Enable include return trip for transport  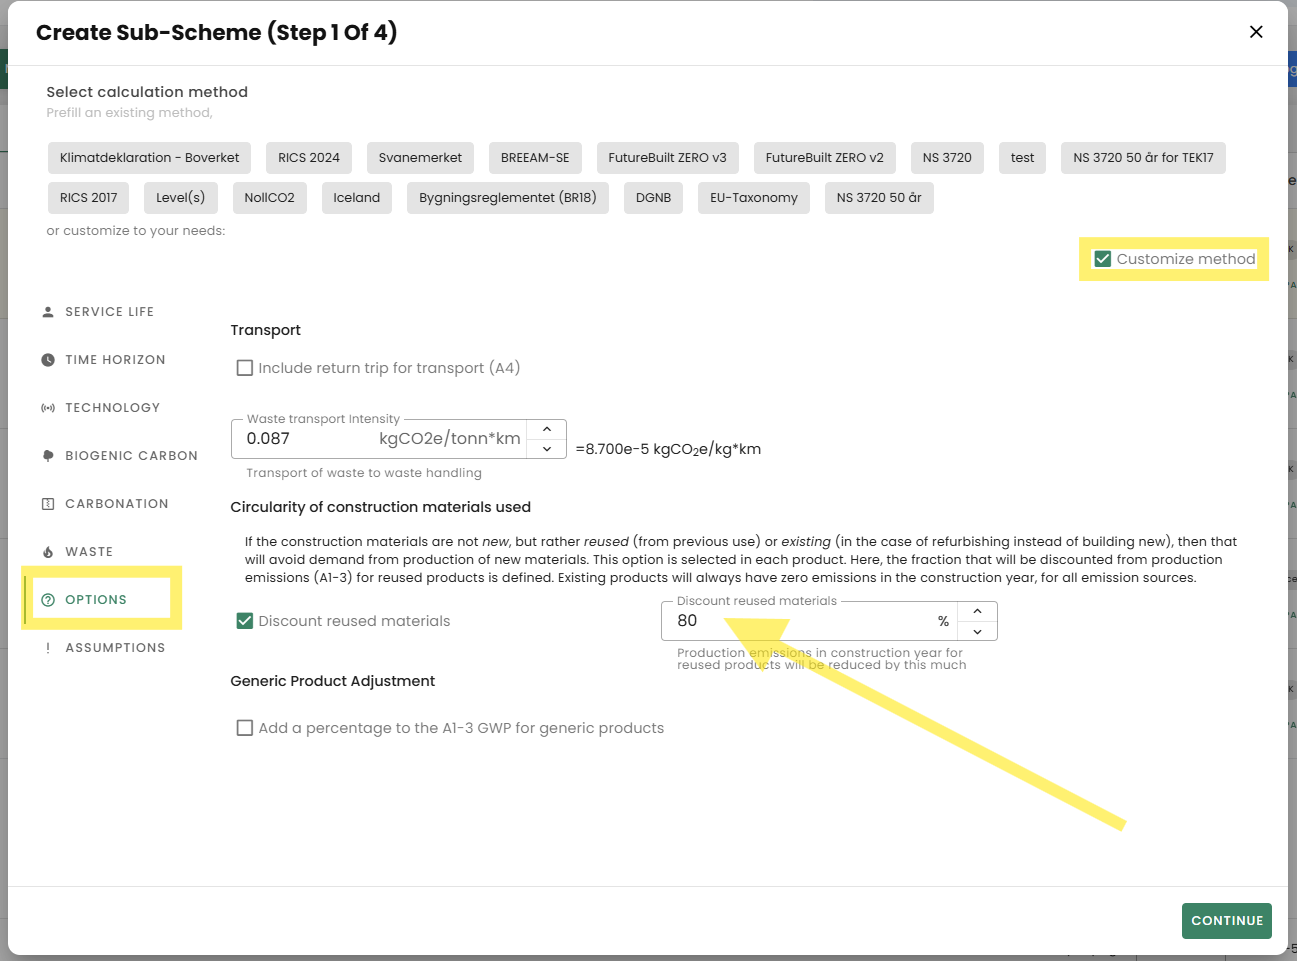point(245,368)
